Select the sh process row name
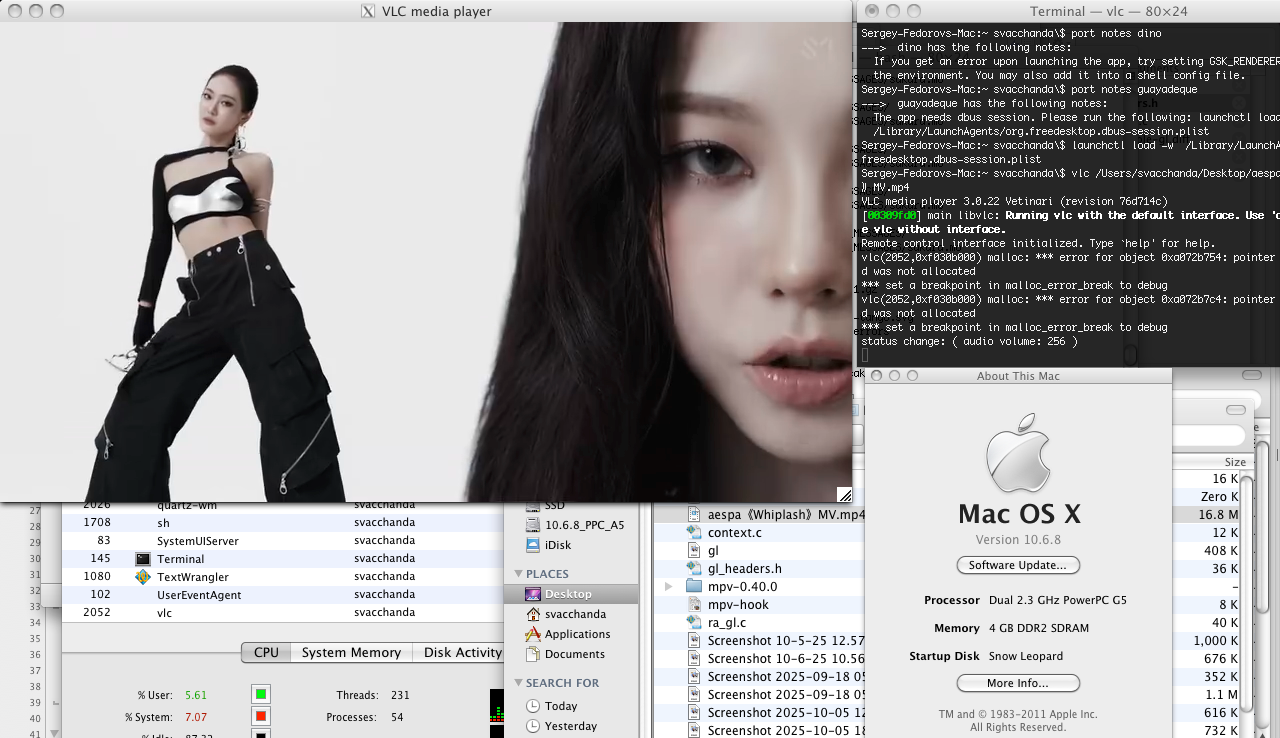The height and width of the screenshot is (738, 1280). (x=163, y=523)
